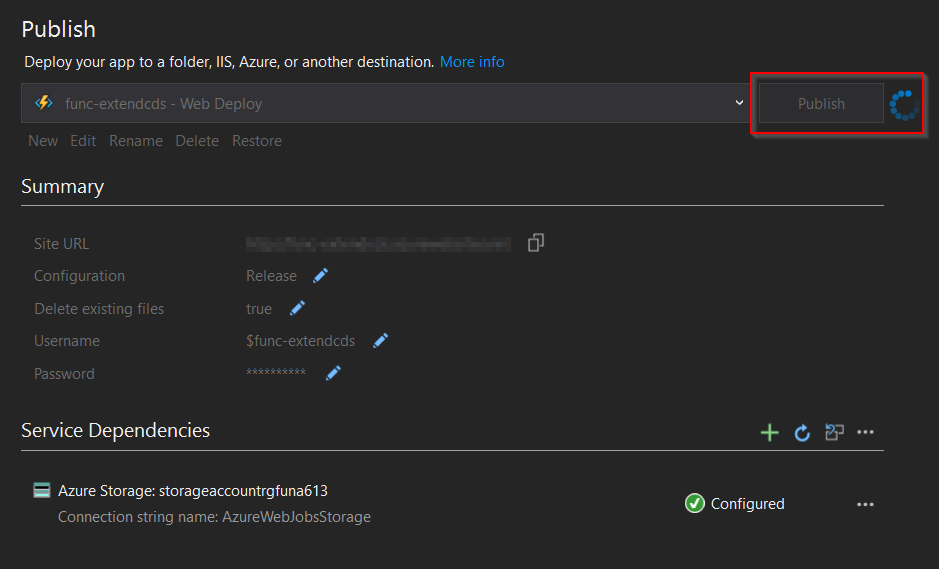The height and width of the screenshot is (569, 939).
Task: Click the Username label
Action: pos(67,341)
